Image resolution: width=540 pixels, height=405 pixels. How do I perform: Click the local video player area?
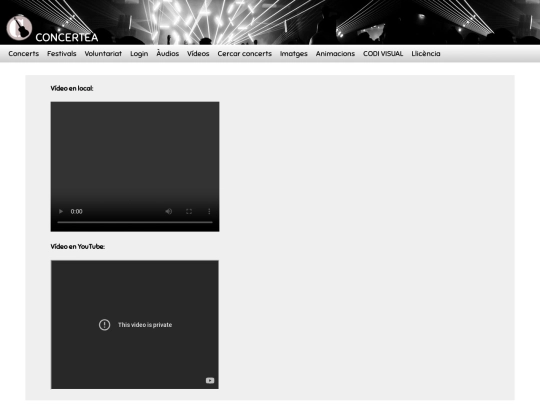(135, 167)
